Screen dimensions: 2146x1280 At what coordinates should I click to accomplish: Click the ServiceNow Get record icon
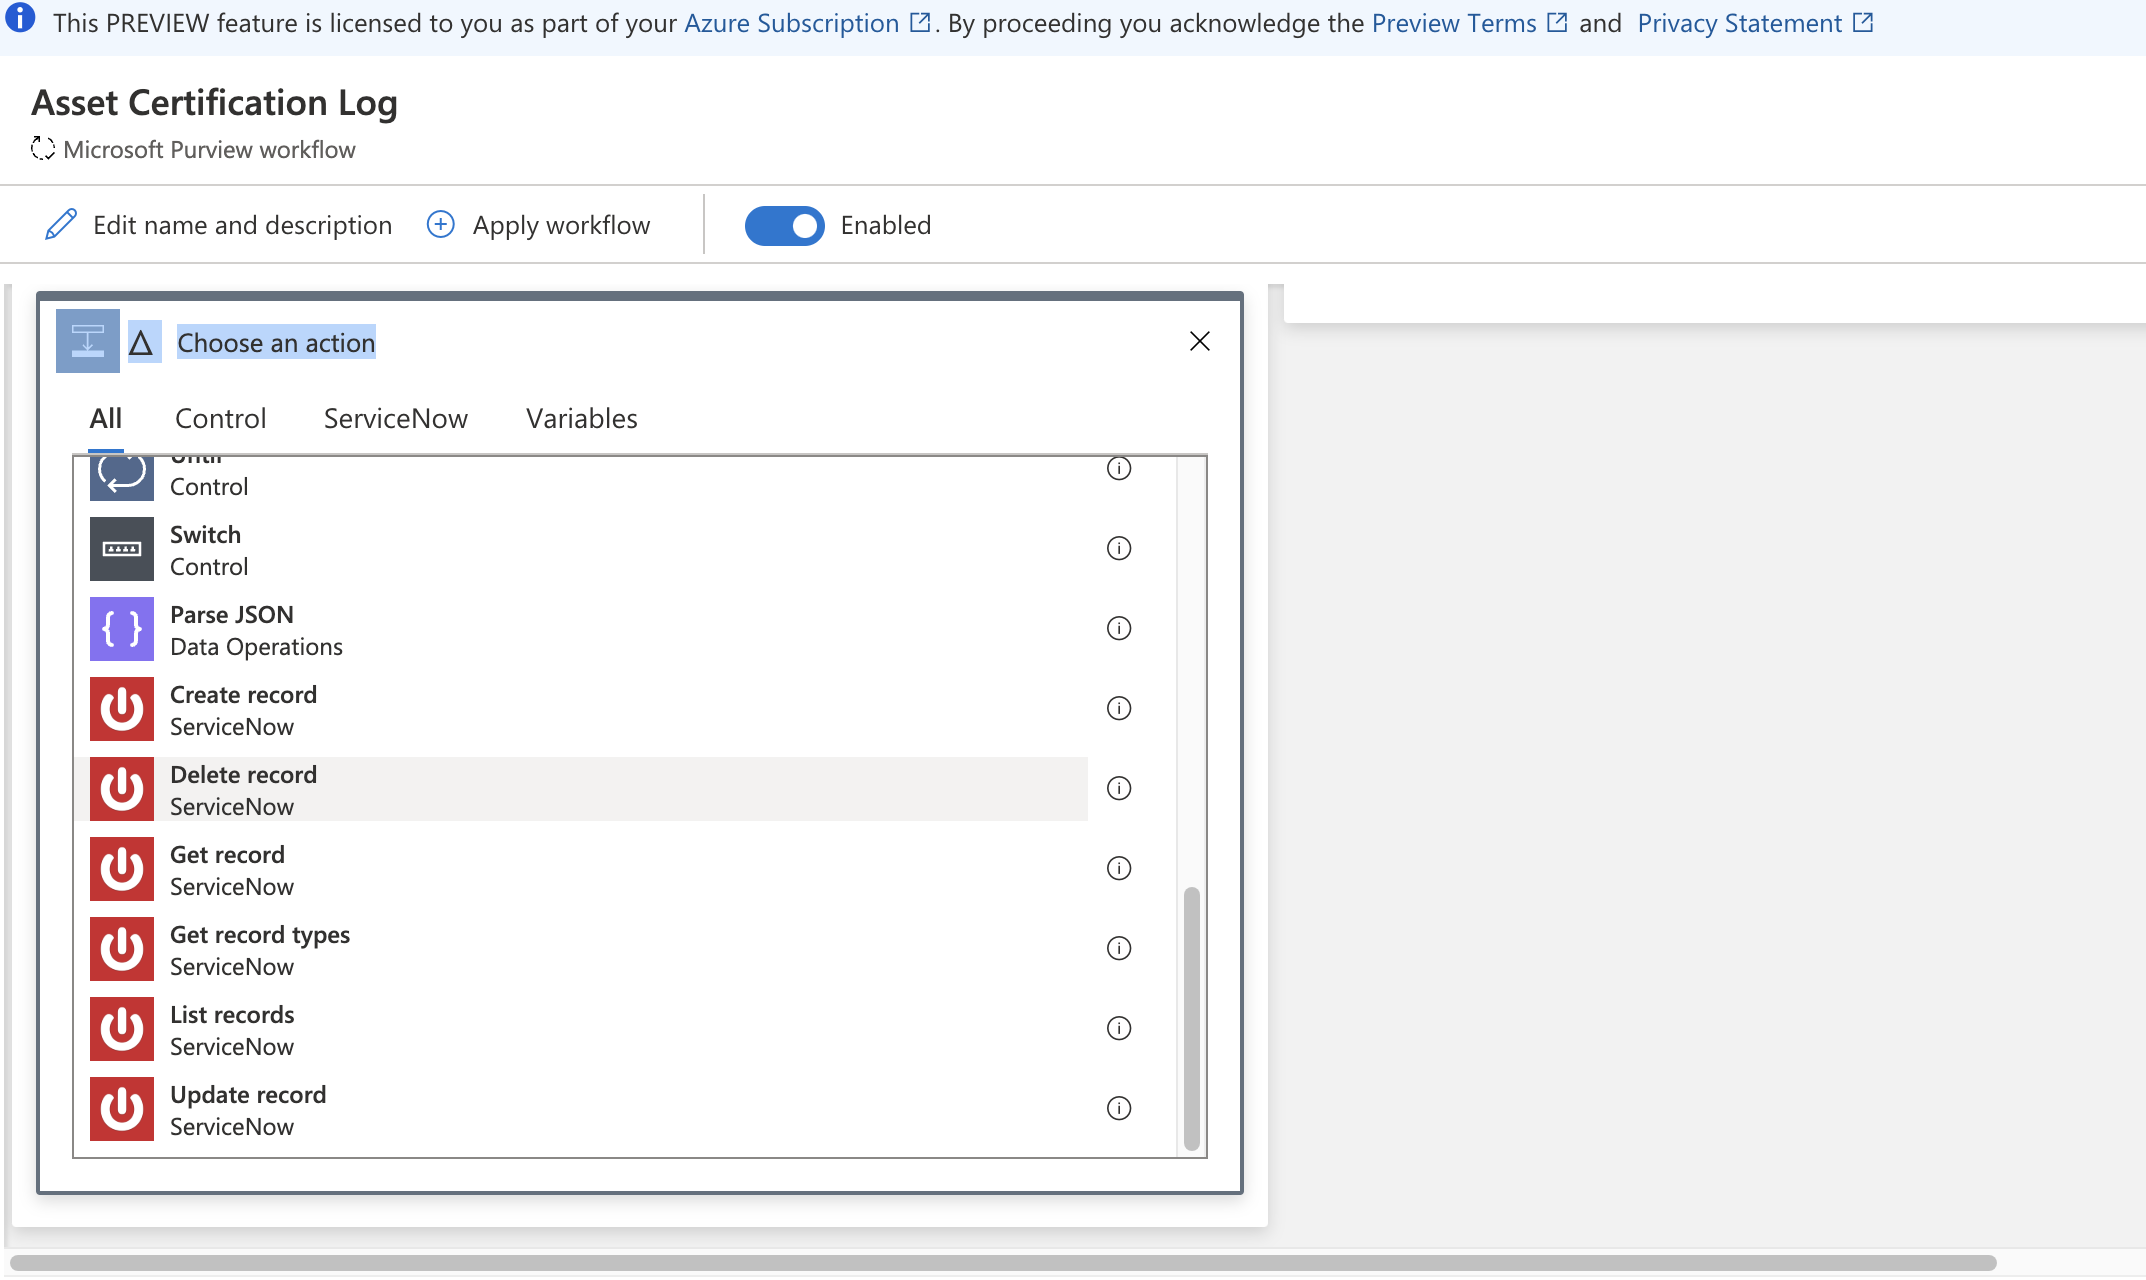tap(120, 869)
